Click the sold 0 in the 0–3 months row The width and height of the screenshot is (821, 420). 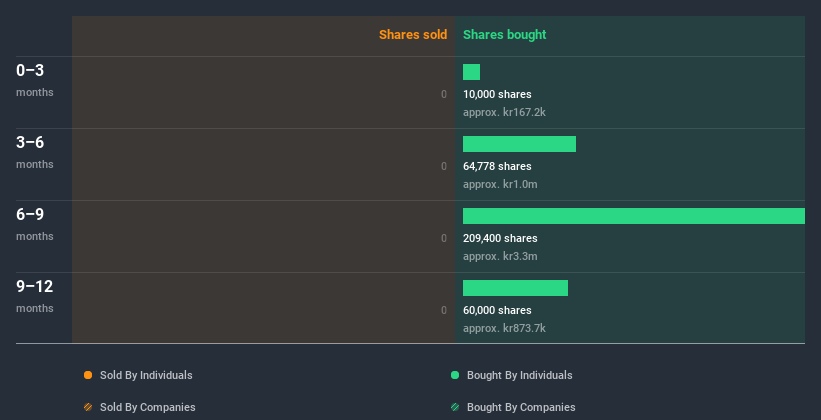(444, 94)
